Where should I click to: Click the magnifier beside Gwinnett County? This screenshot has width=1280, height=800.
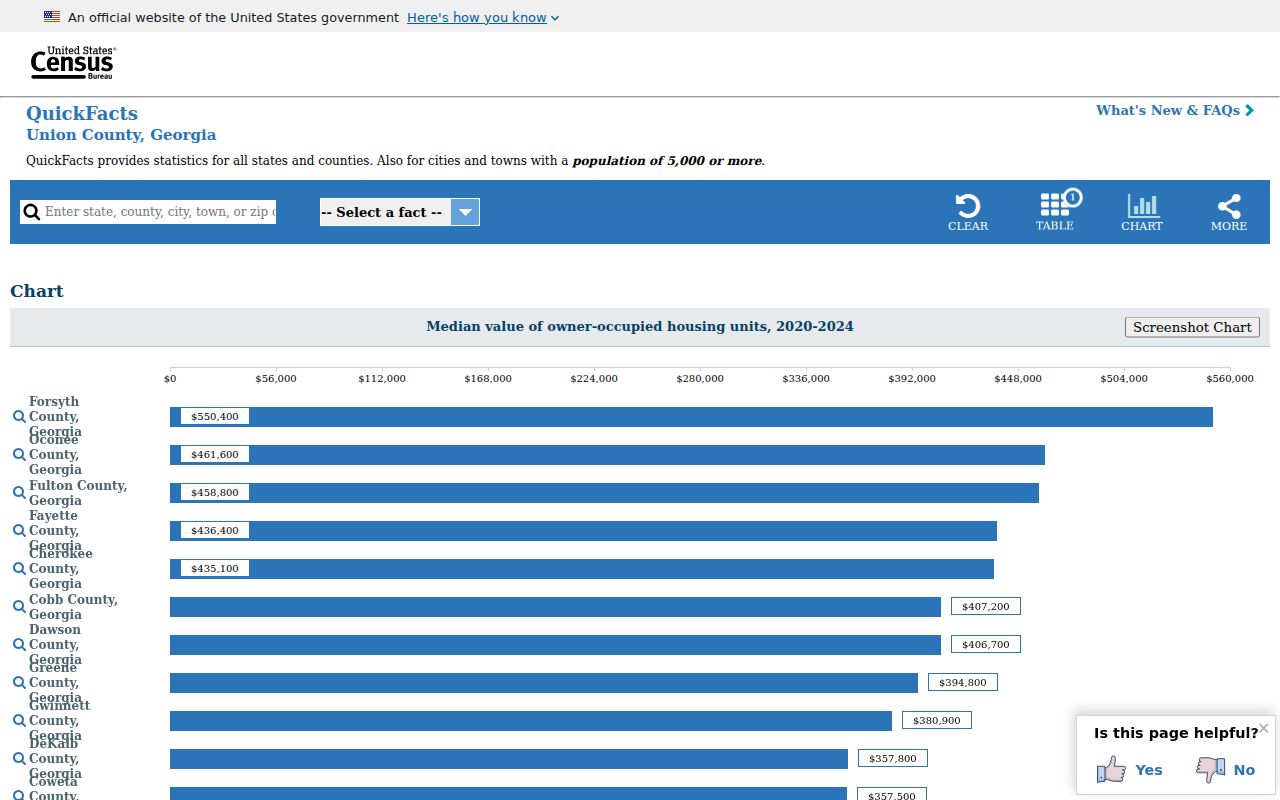click(19, 721)
